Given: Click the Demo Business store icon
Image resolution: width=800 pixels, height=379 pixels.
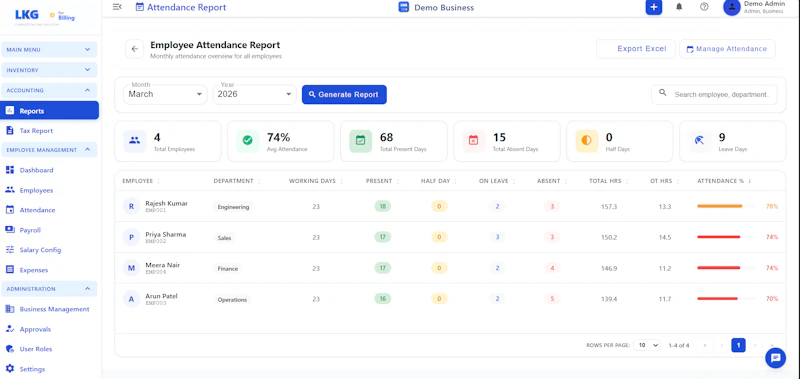Looking at the screenshot, I should (x=404, y=7).
